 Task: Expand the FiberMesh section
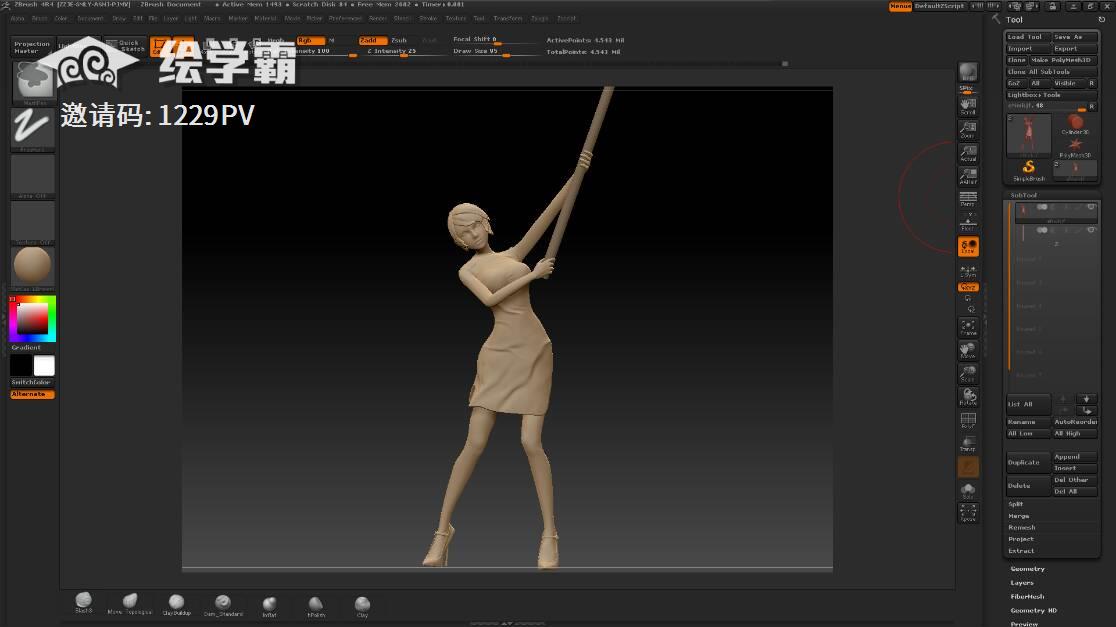pyautogui.click(x=1027, y=597)
